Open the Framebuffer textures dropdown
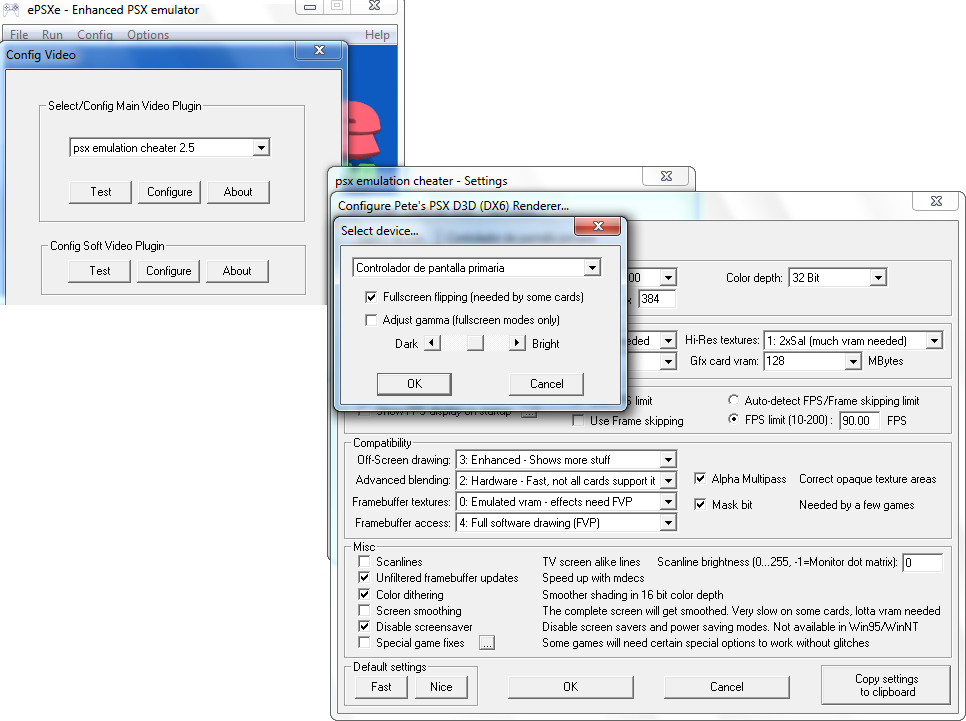Viewport: 966px width, 721px height. 668,502
